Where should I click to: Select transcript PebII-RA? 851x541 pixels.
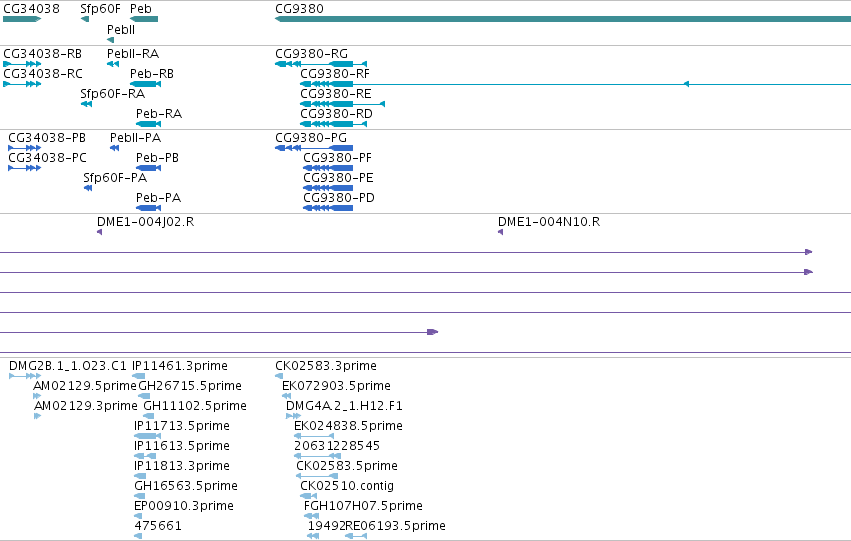[133, 54]
